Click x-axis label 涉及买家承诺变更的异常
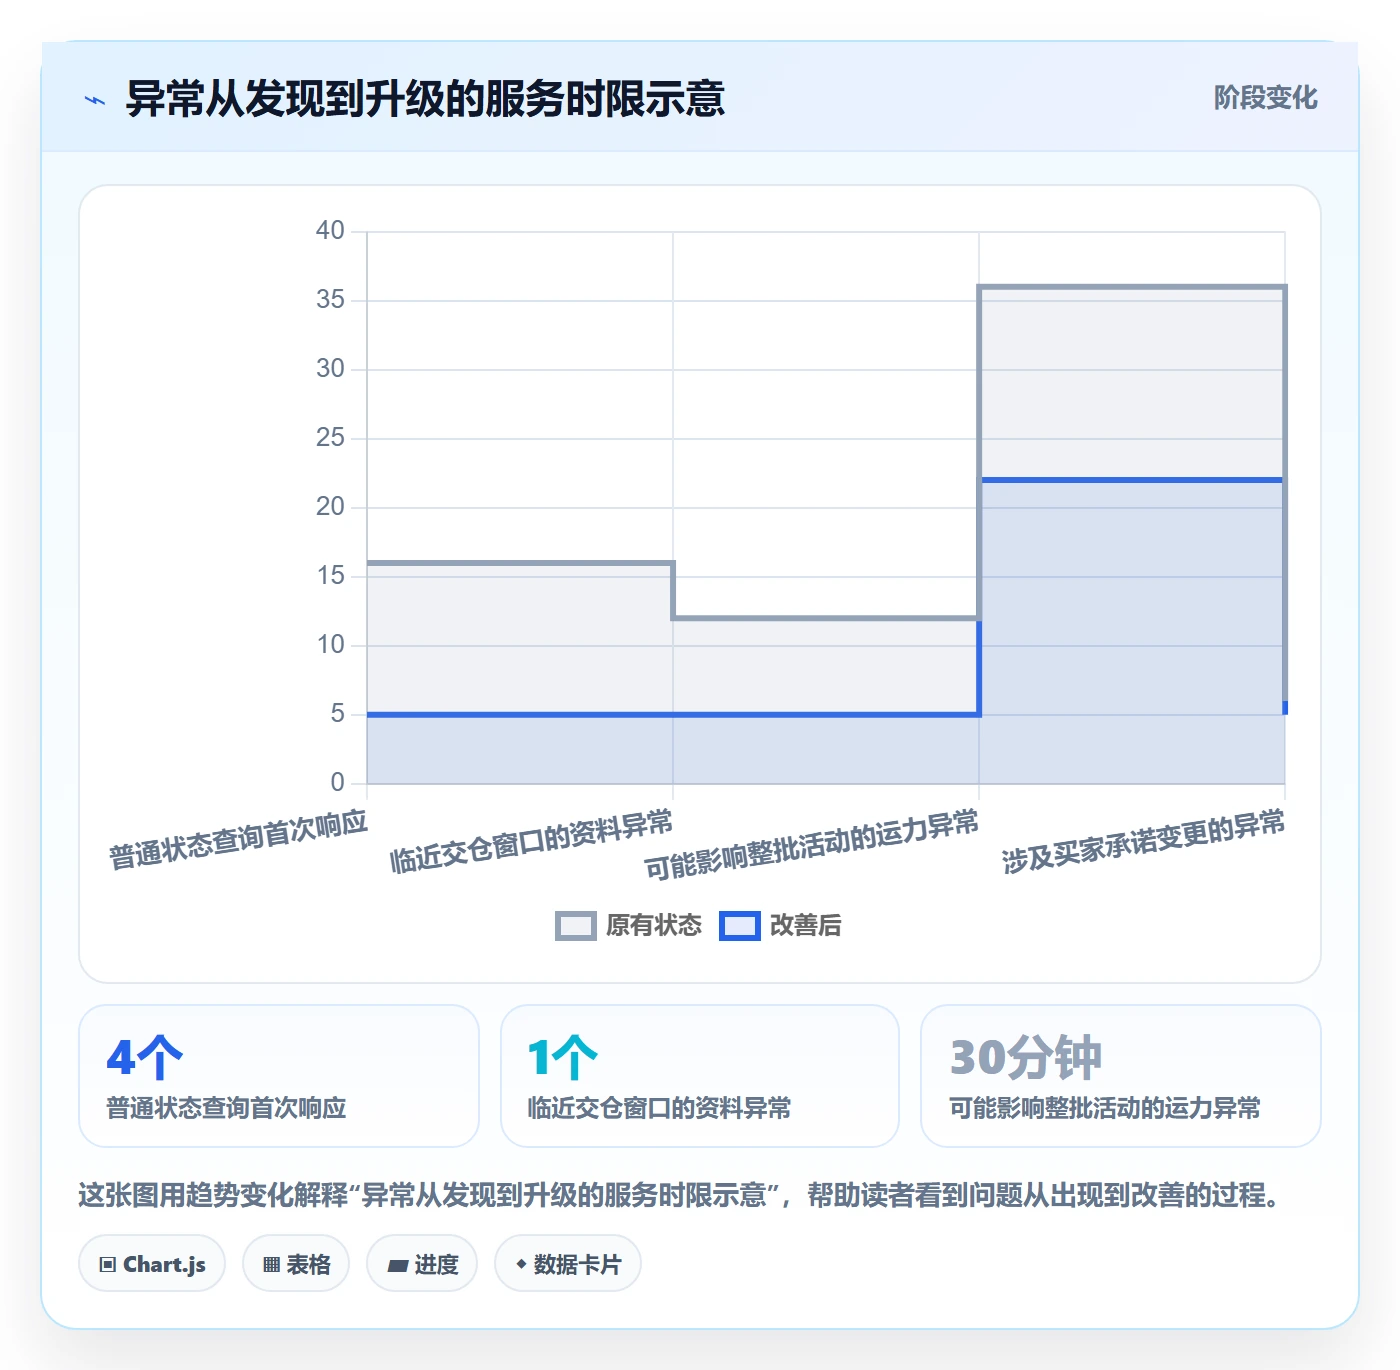The height and width of the screenshot is (1370, 1400). pyautogui.click(x=1143, y=842)
